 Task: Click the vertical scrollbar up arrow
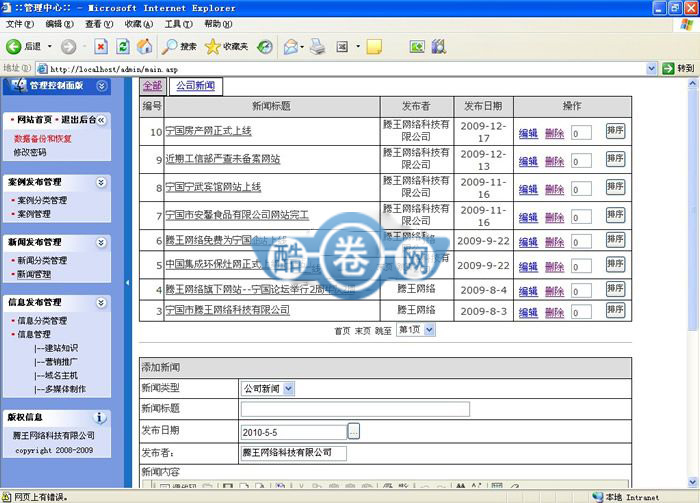click(692, 83)
